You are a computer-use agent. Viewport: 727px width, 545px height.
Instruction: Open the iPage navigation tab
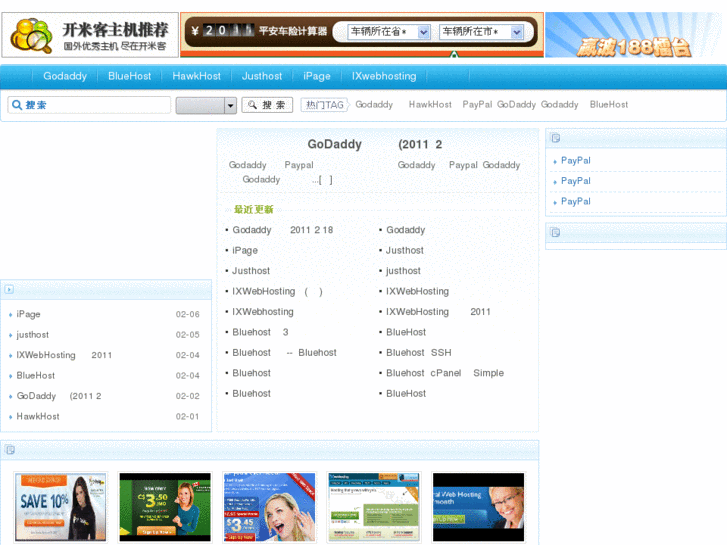coord(317,76)
